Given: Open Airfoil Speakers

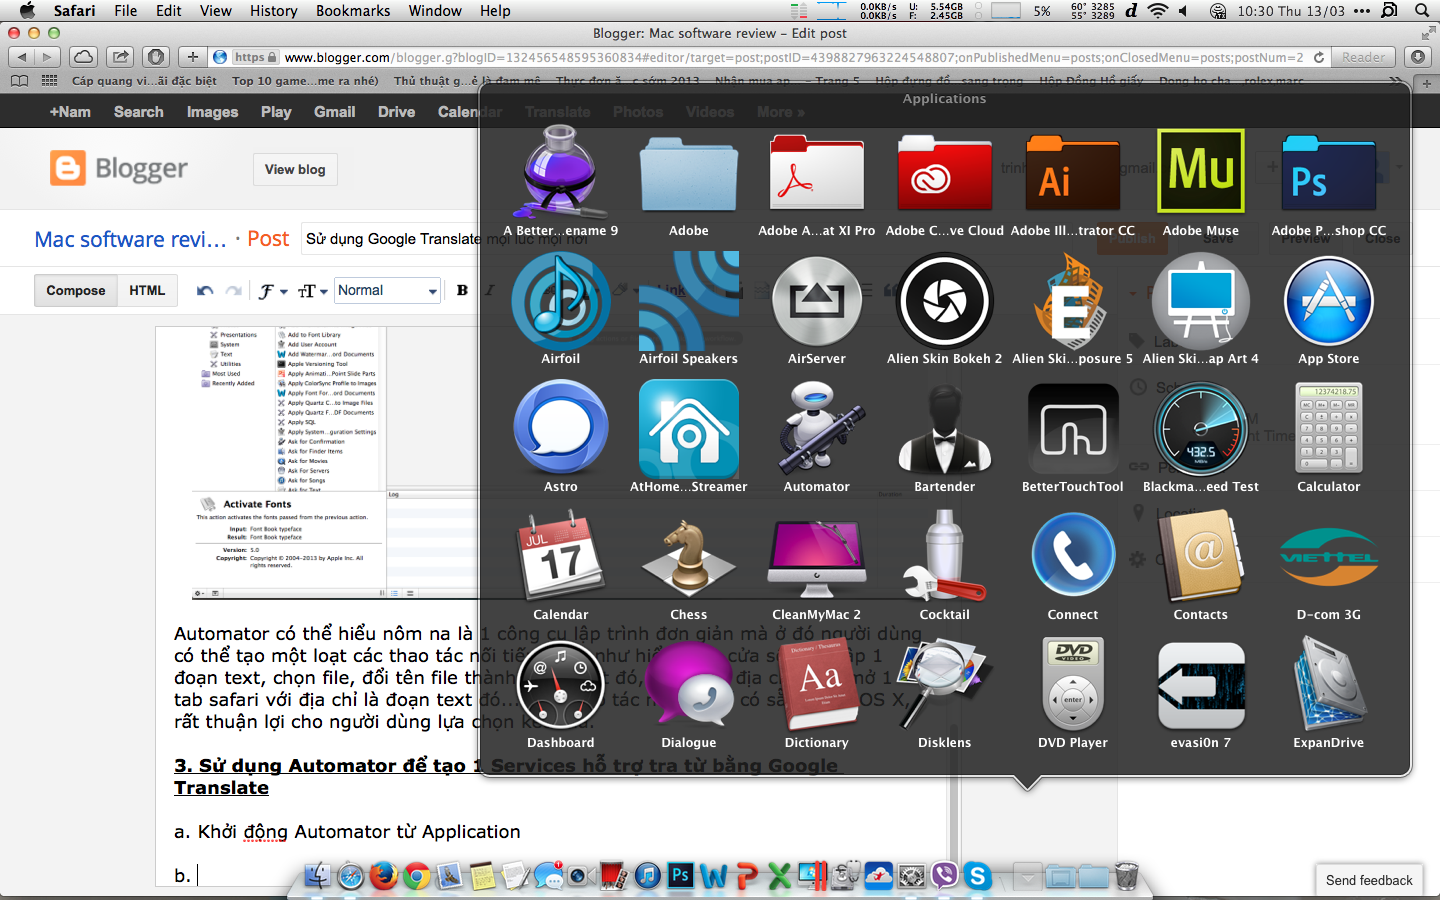Looking at the screenshot, I should 689,300.
